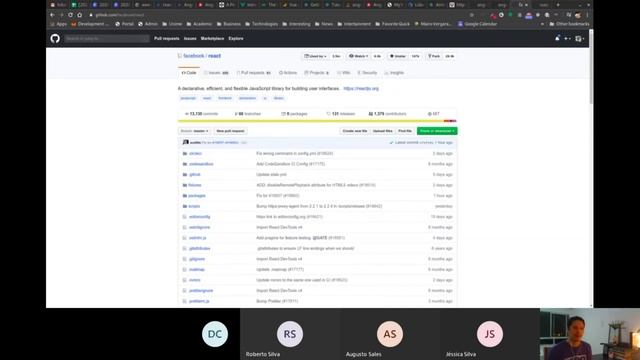
Task: Click the Upload files button
Action: 382,131
